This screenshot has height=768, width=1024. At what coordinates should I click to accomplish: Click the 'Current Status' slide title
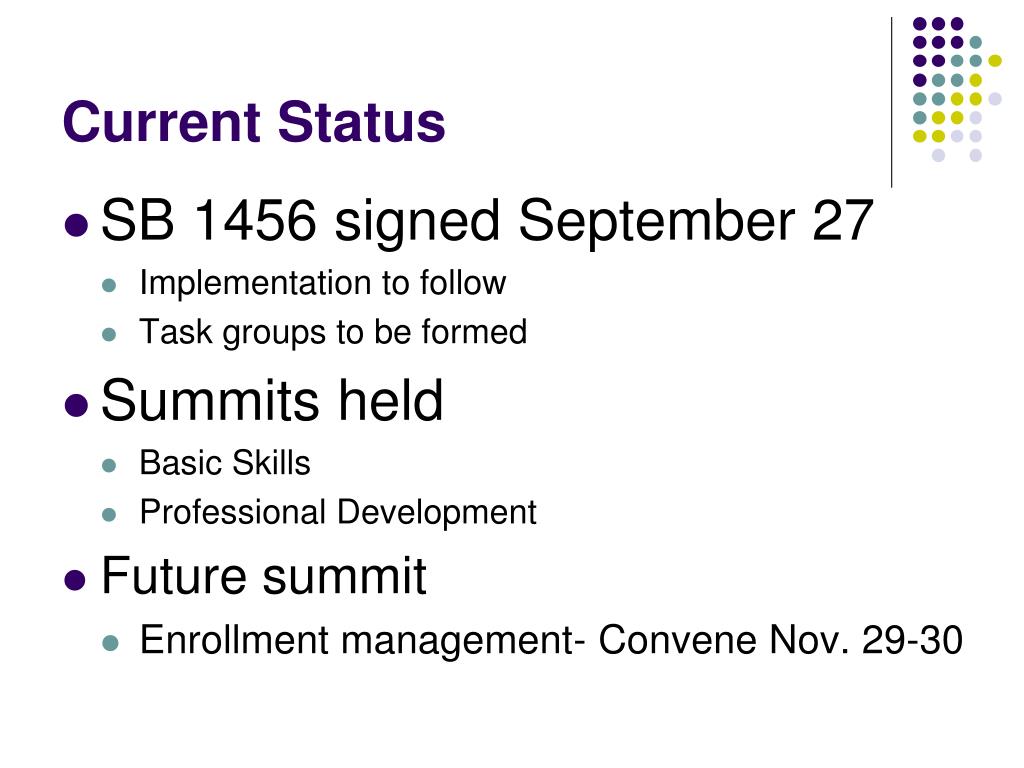[254, 121]
